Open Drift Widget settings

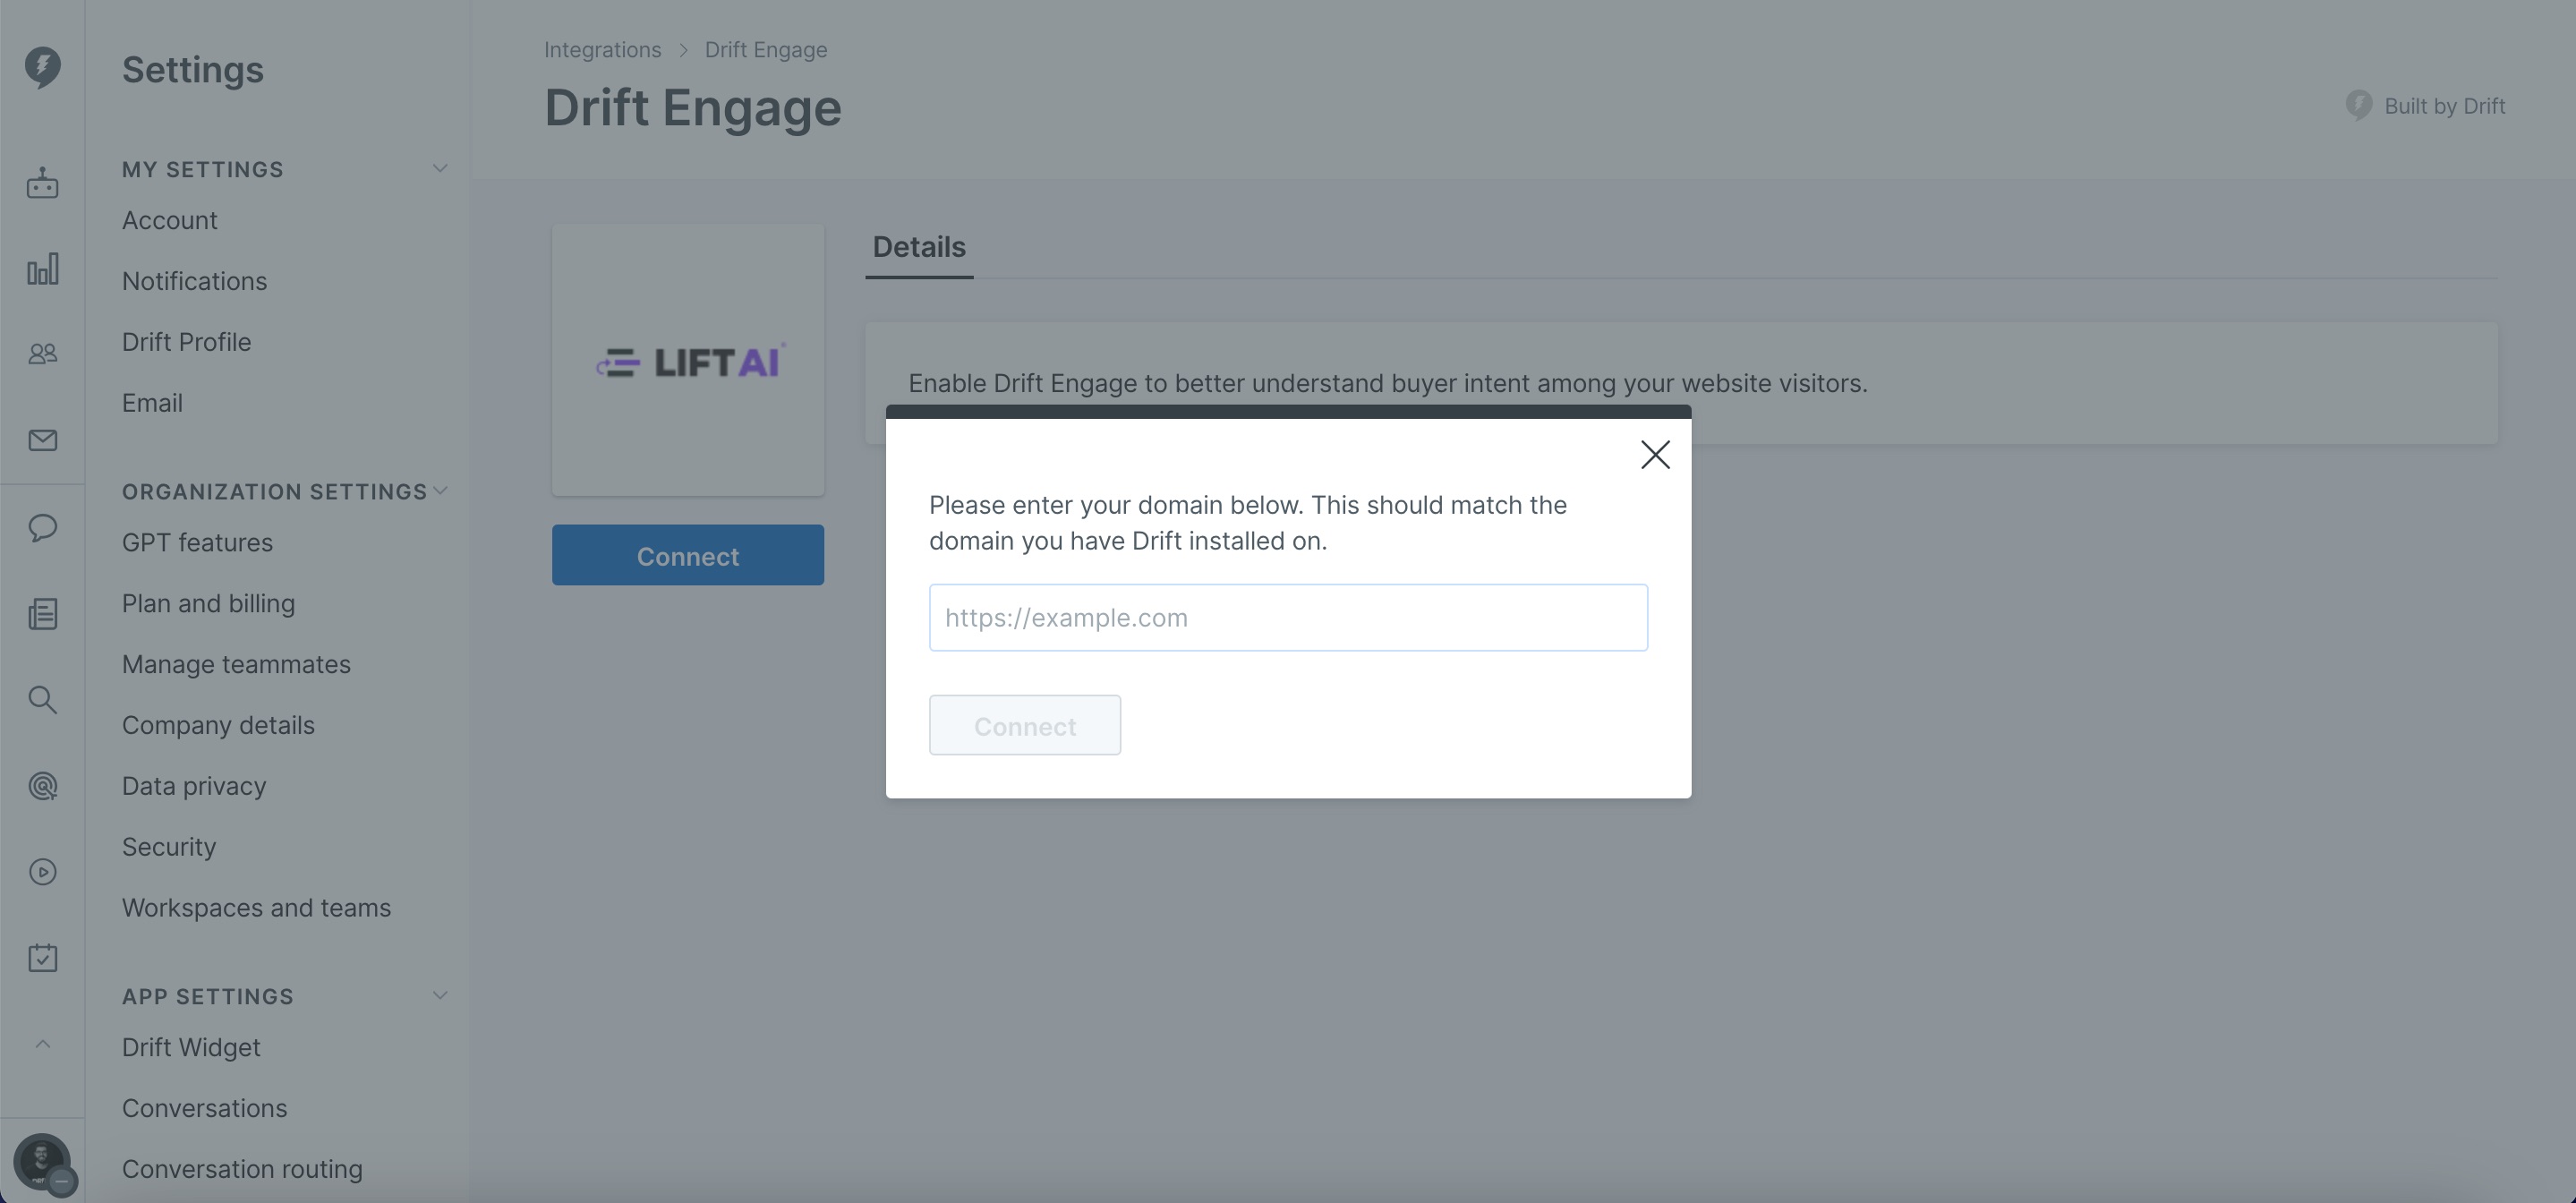coord(191,1048)
